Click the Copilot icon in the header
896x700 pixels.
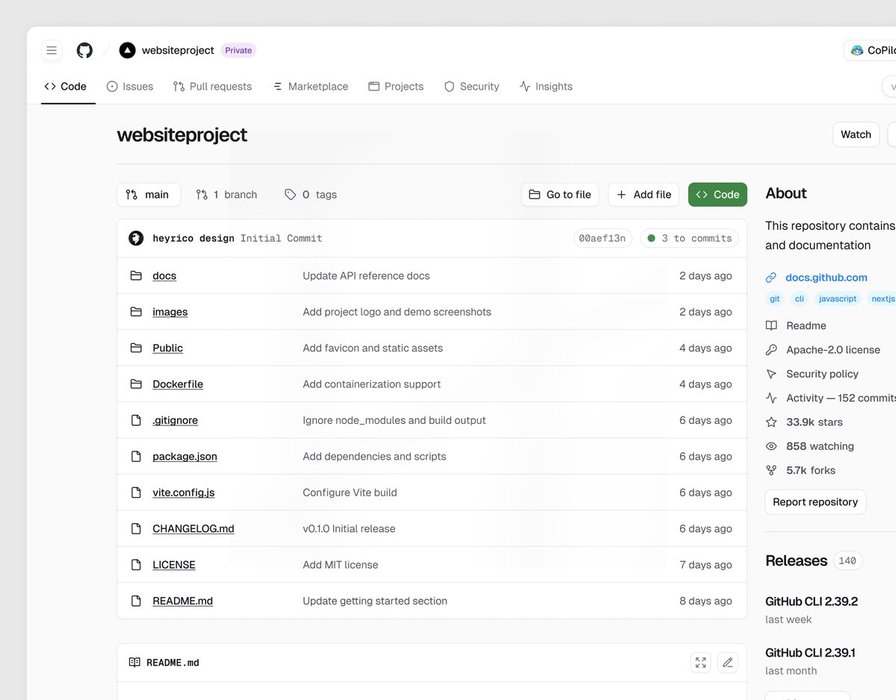coord(857,50)
